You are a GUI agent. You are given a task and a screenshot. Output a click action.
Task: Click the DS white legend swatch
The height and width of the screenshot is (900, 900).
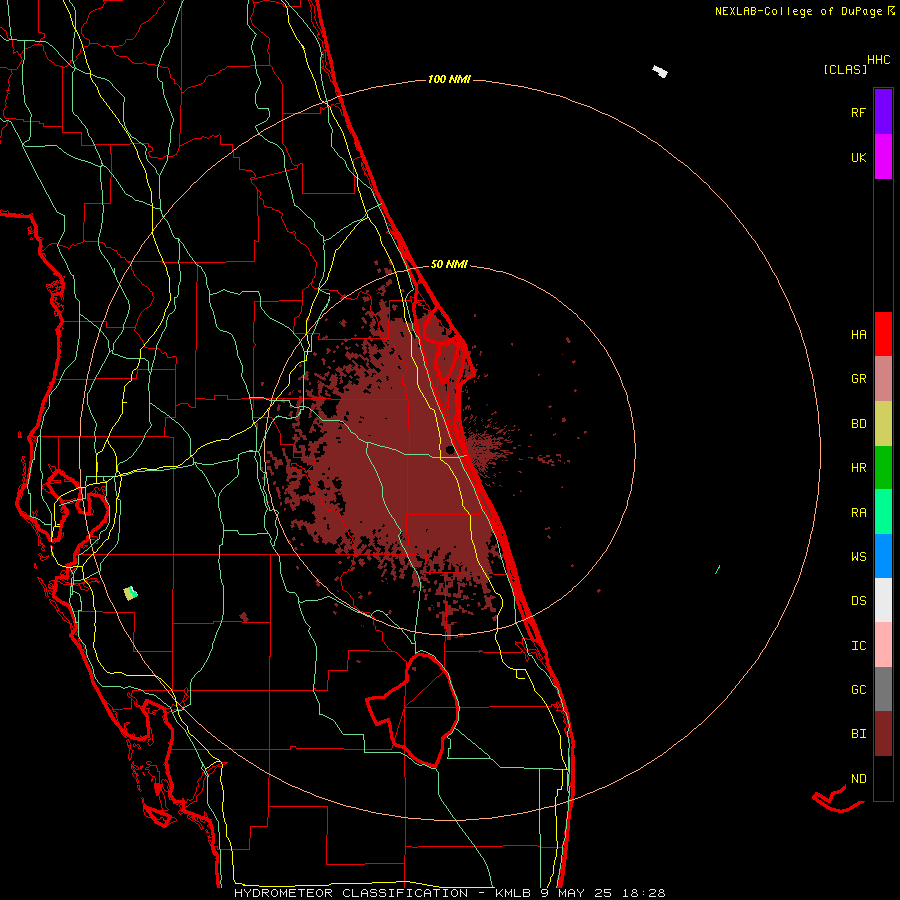pos(883,600)
